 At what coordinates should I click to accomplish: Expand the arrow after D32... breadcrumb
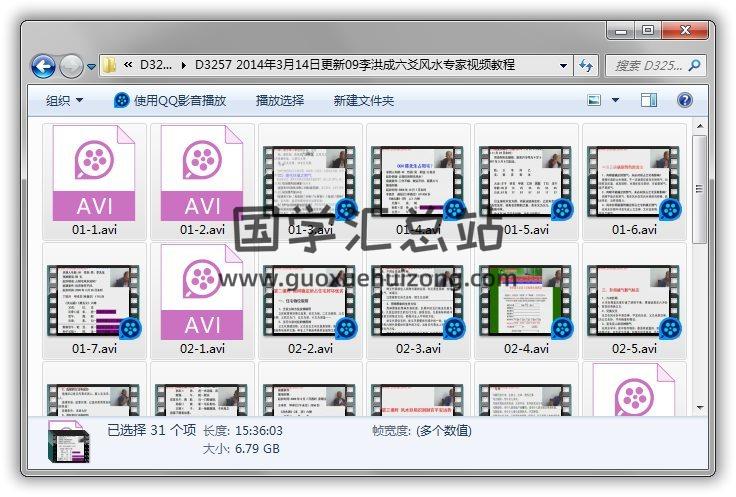184,65
